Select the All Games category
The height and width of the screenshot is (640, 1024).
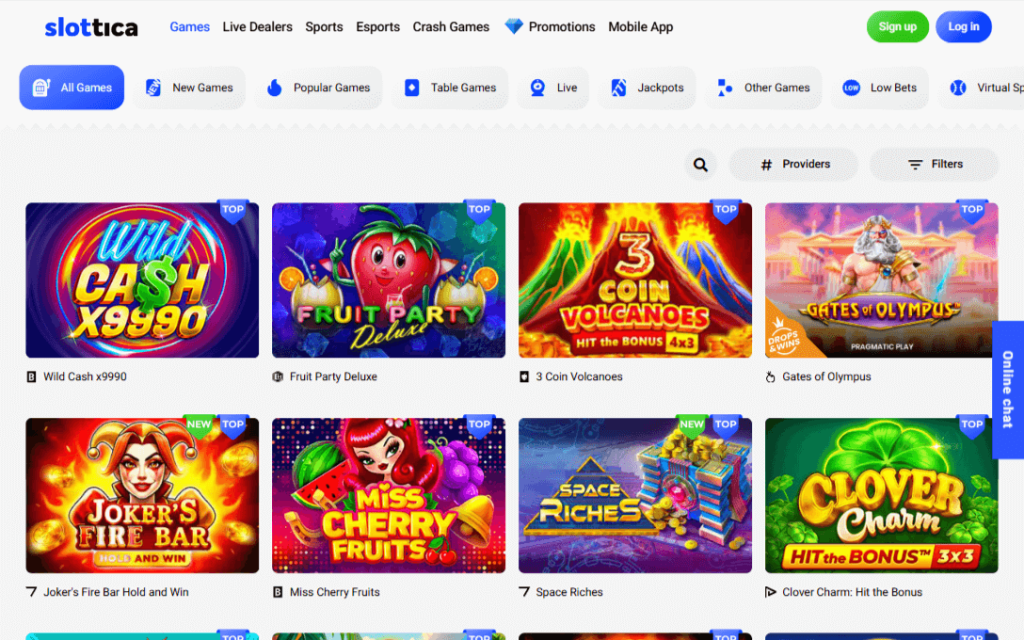[x=72, y=88]
